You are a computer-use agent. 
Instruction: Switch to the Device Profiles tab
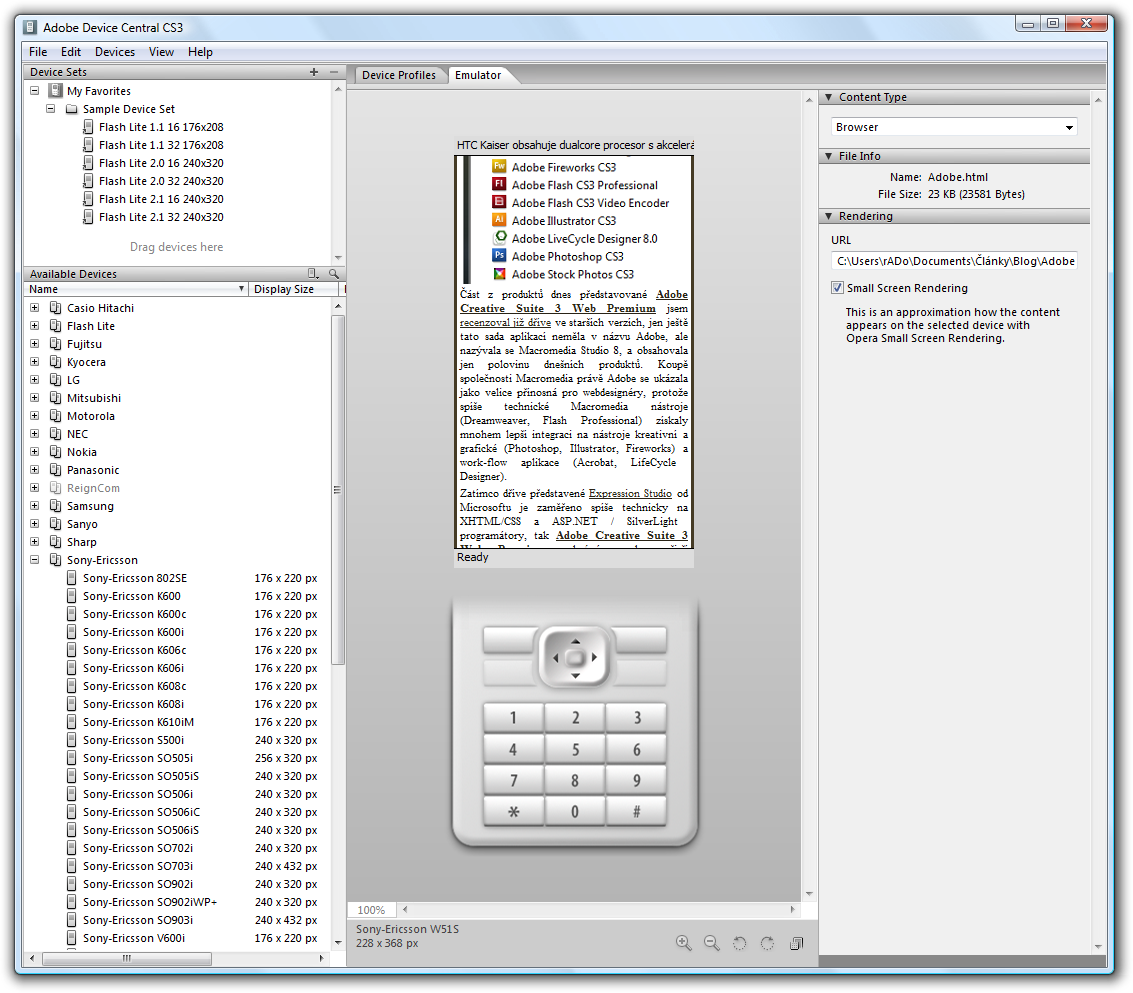click(x=399, y=75)
